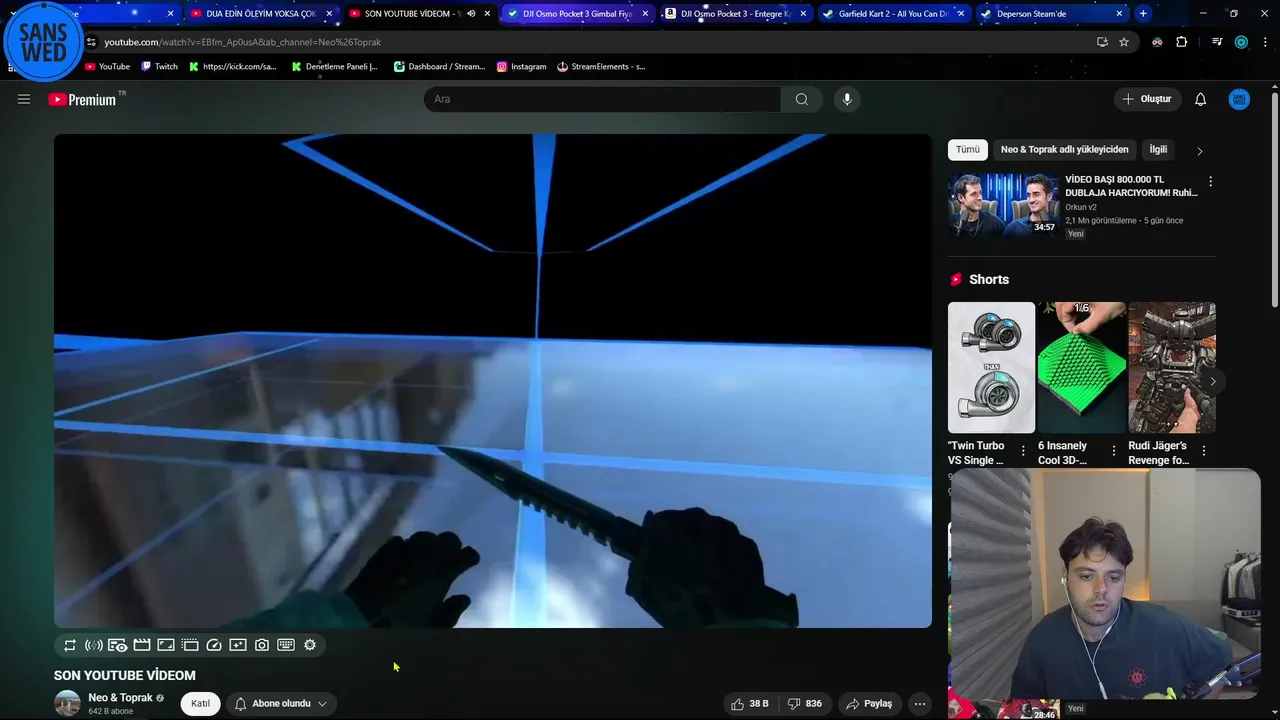Open the account avatar menu

(1239, 99)
